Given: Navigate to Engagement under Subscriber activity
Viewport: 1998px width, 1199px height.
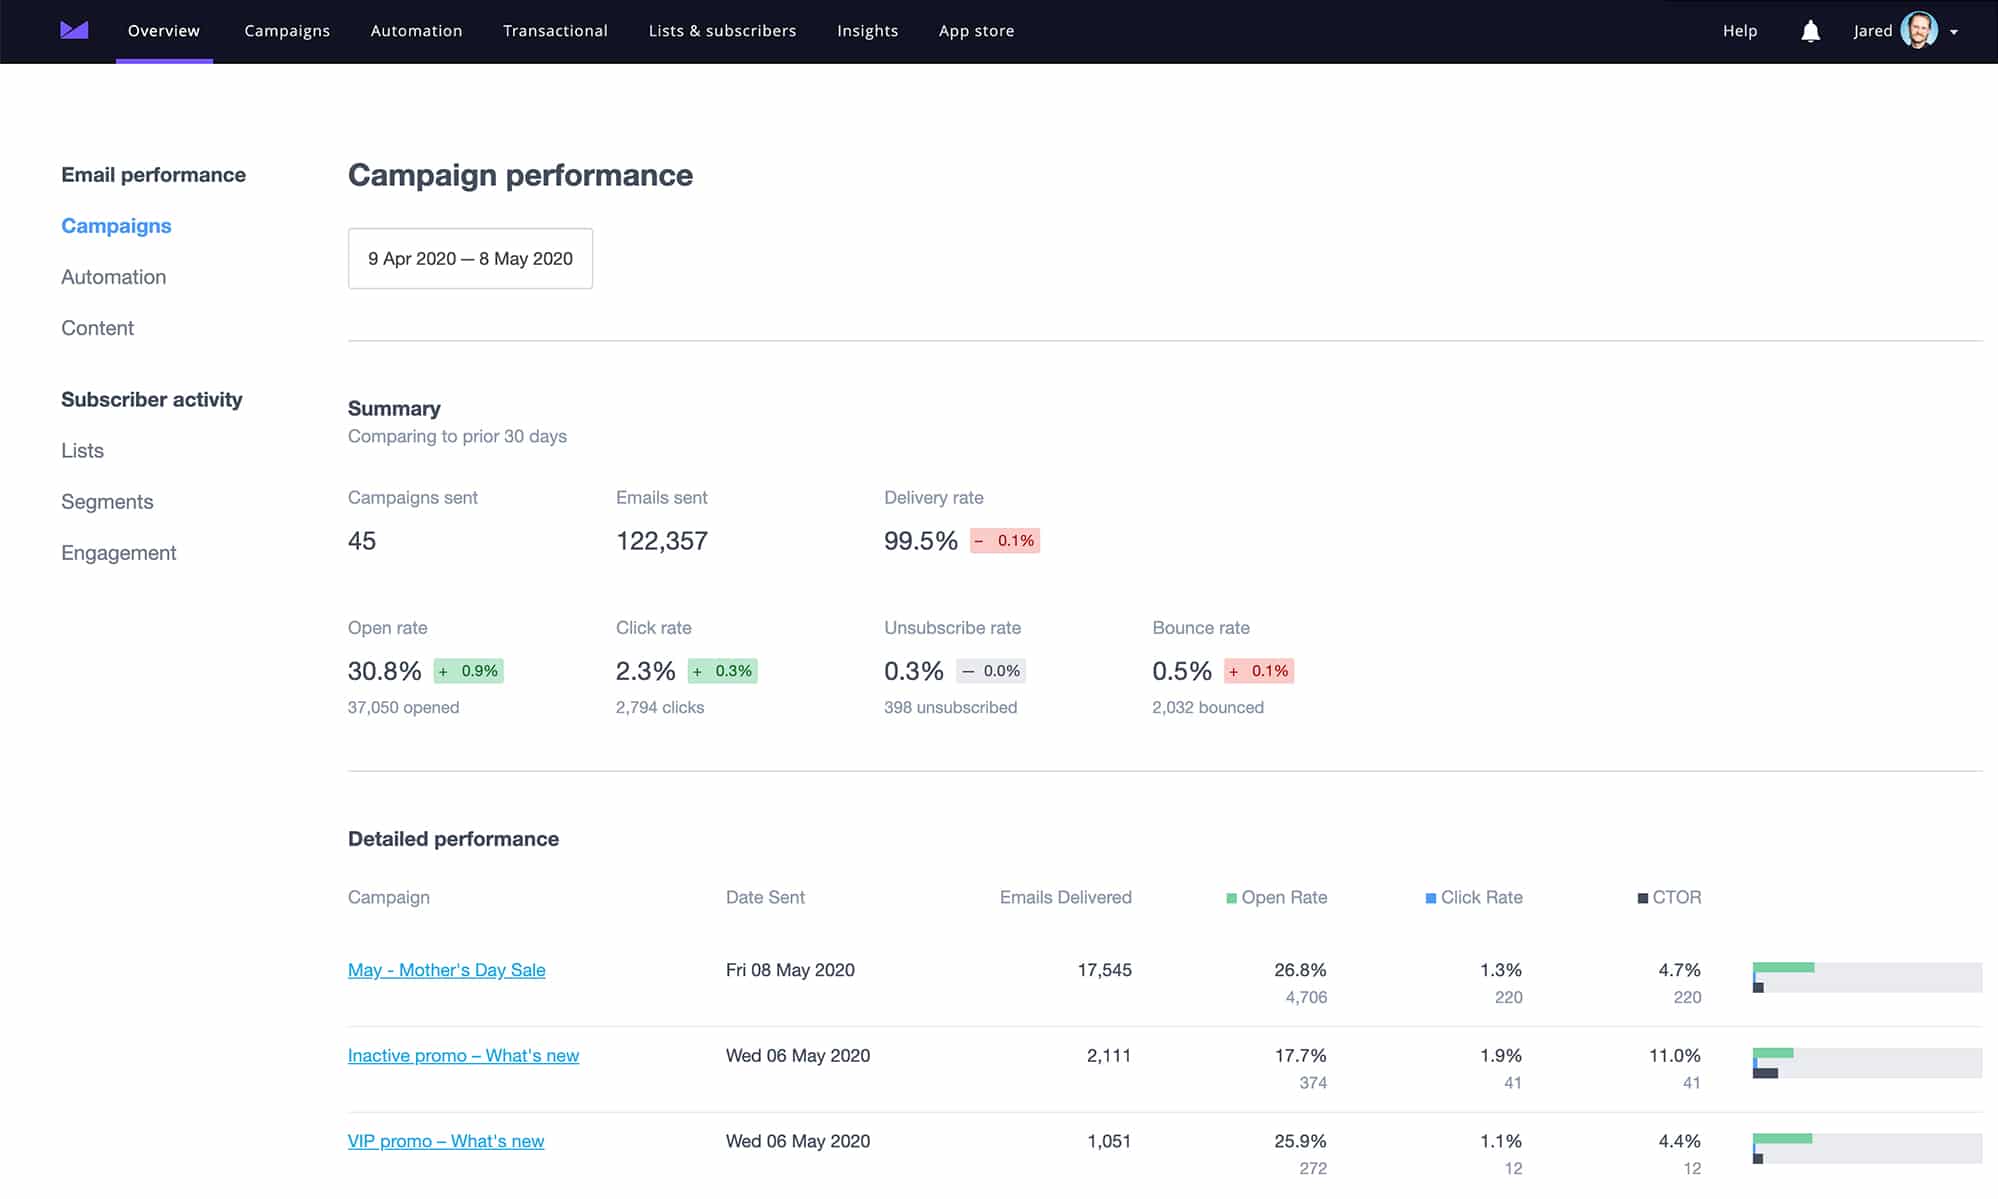Looking at the screenshot, I should 118,554.
